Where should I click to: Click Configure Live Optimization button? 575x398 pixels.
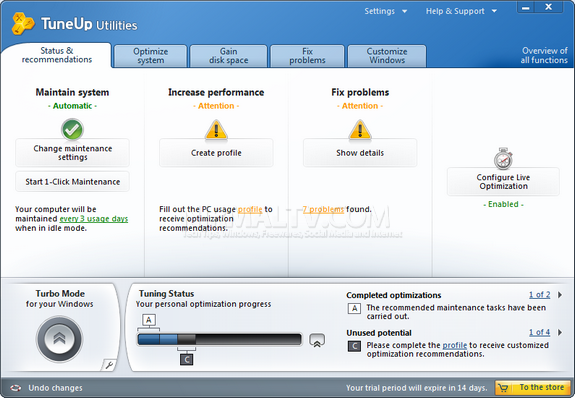point(503,182)
